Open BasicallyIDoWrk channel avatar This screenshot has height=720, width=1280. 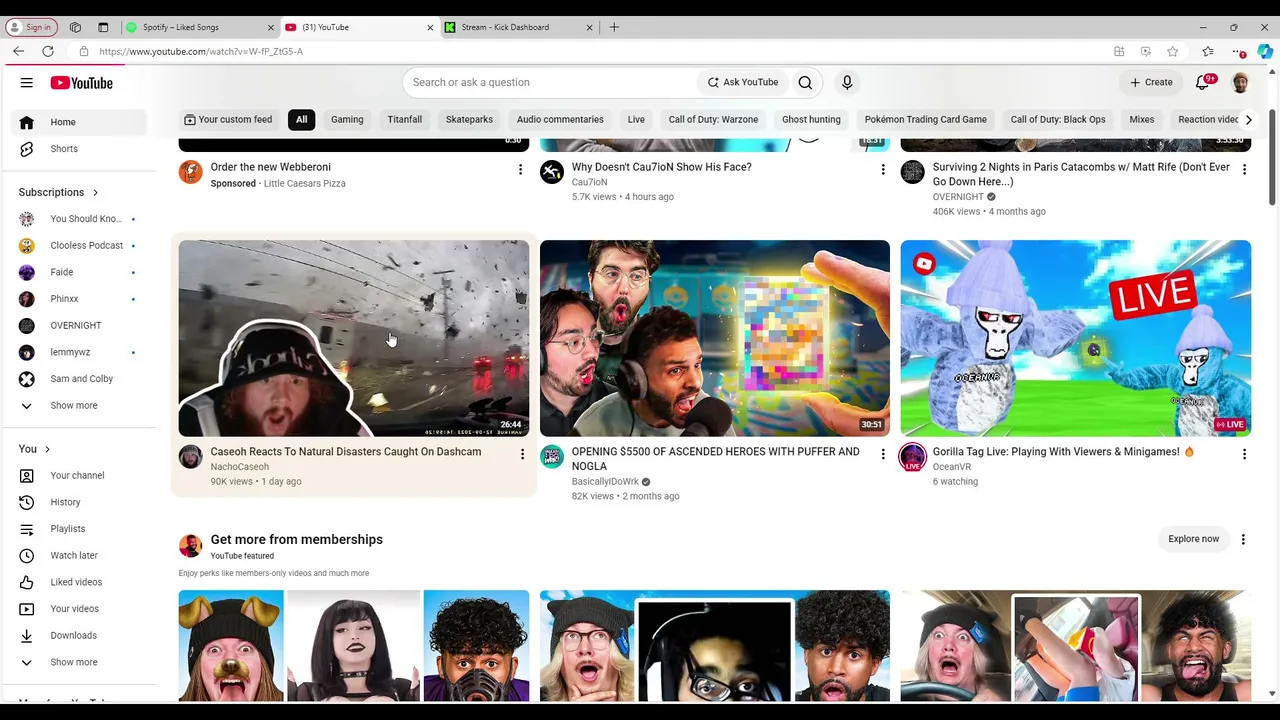coord(552,457)
